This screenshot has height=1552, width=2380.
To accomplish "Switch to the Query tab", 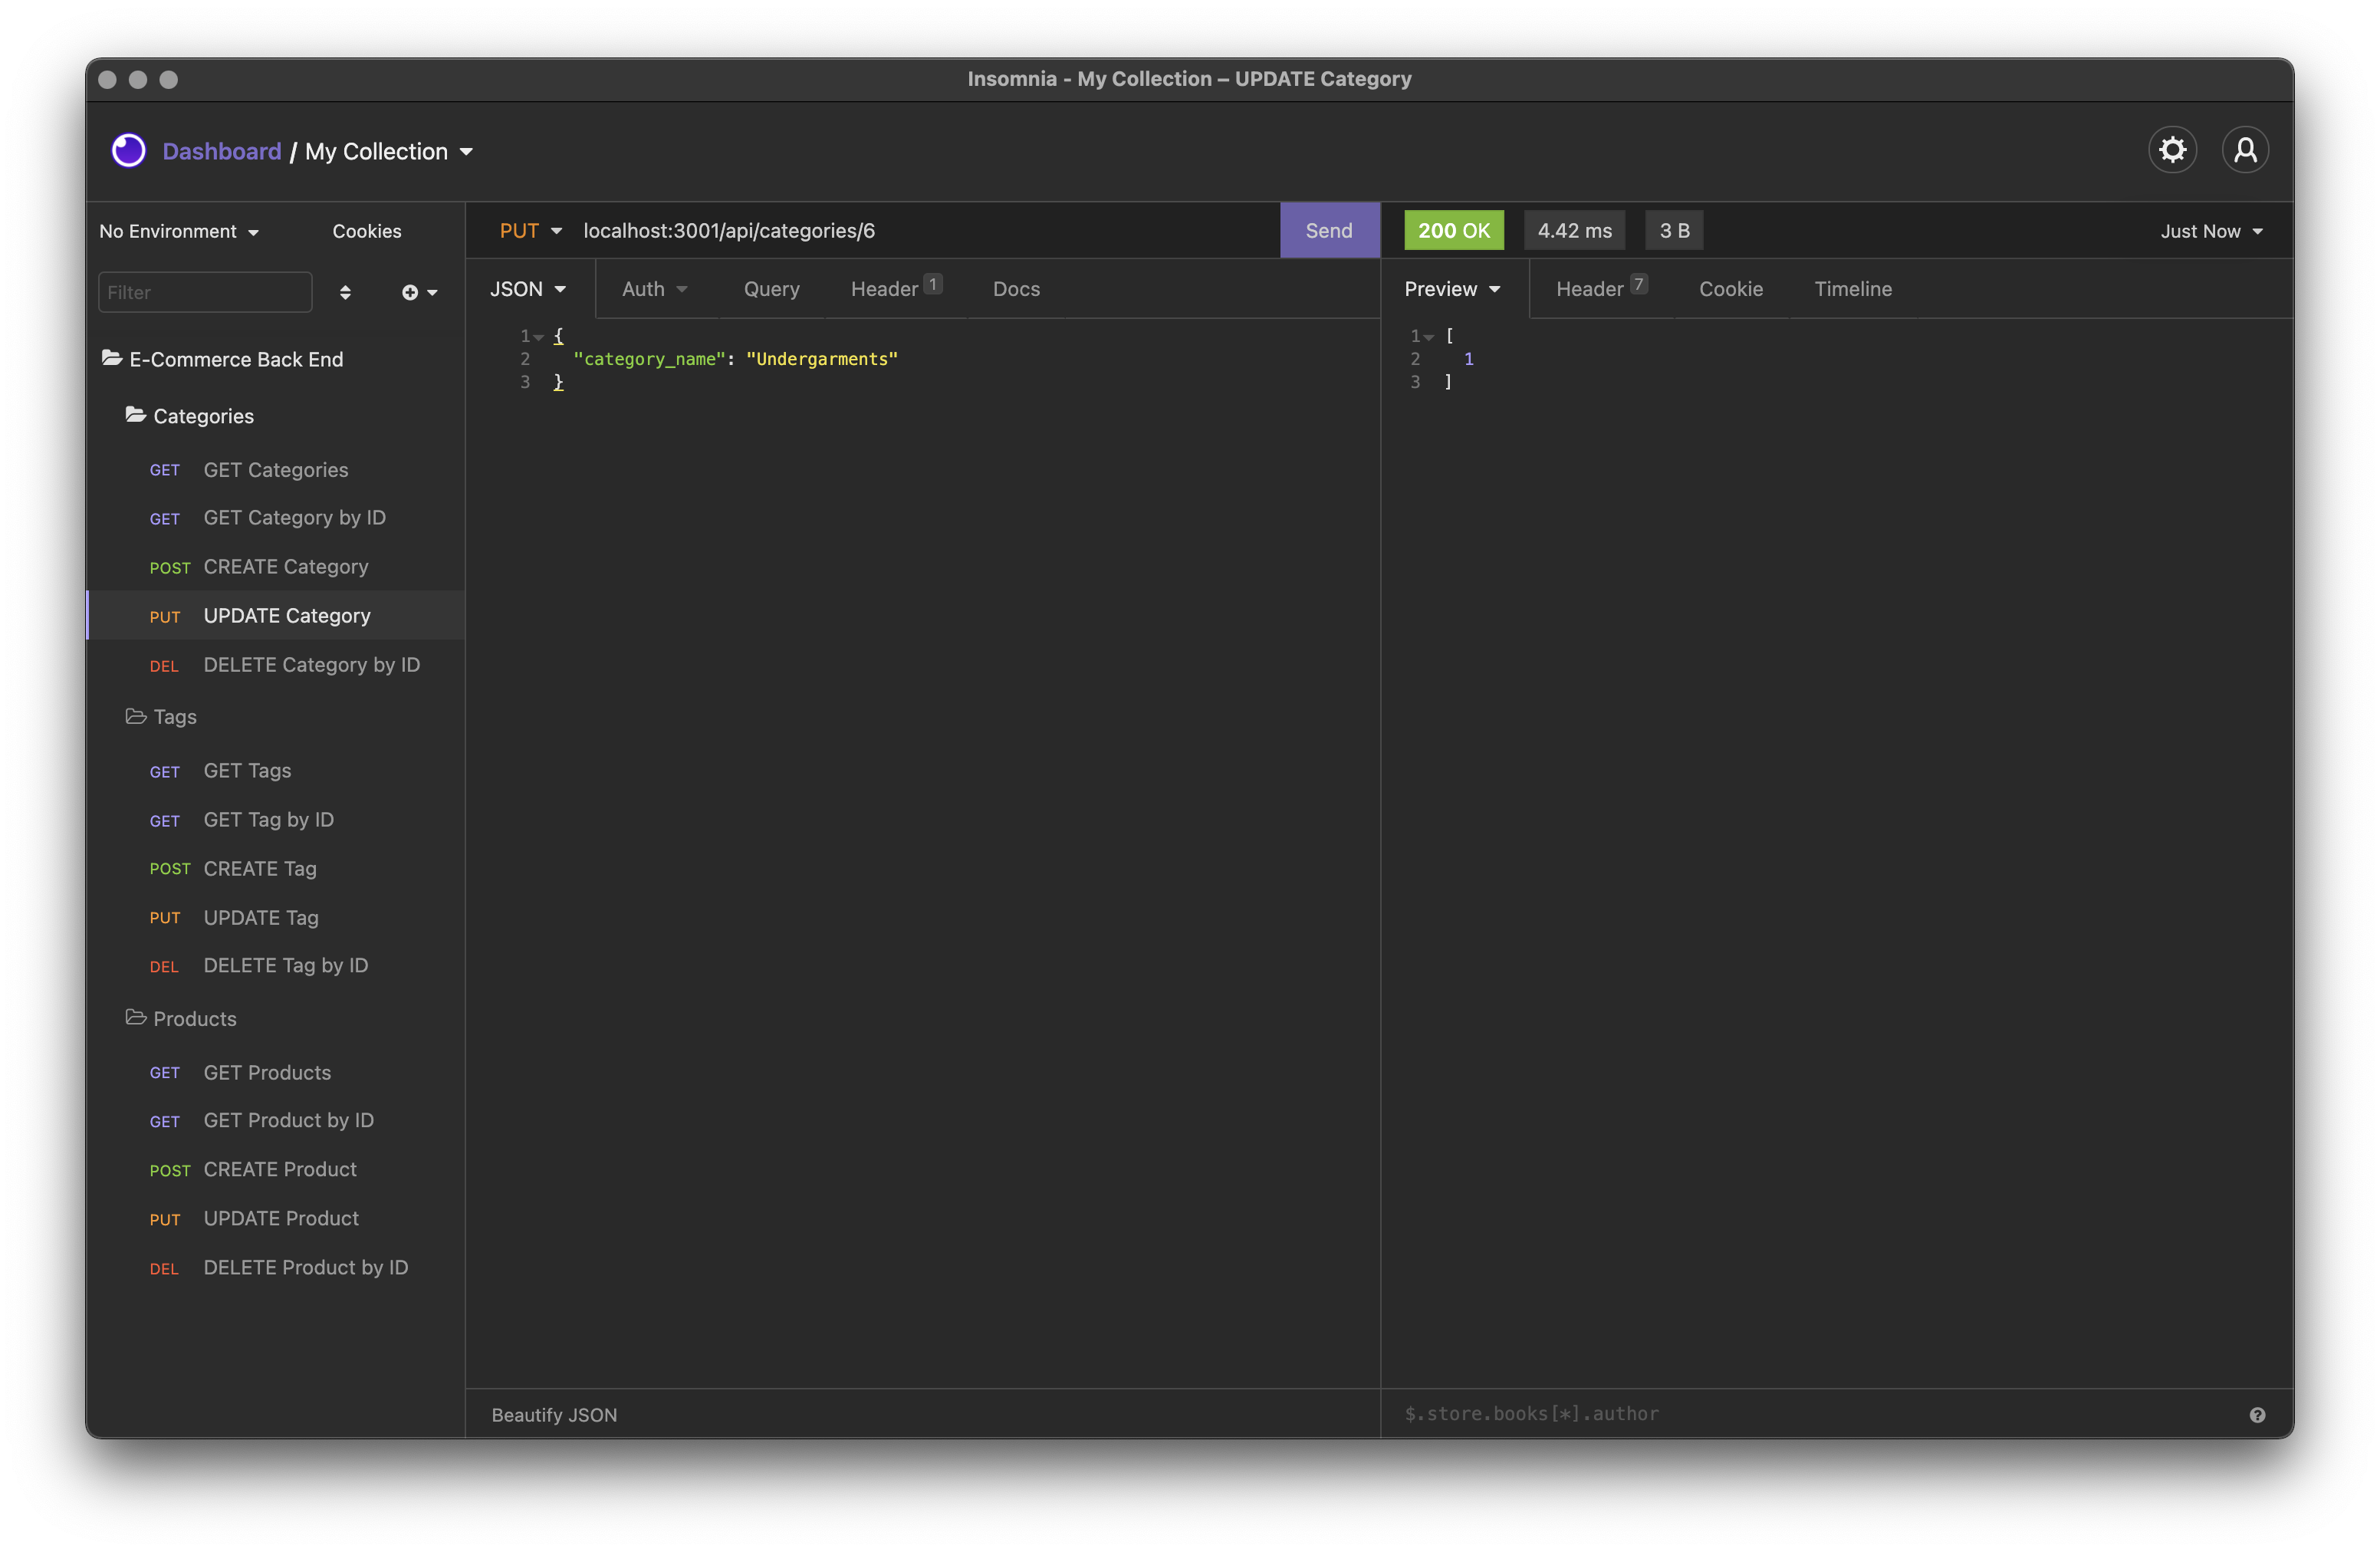I will pos(771,289).
